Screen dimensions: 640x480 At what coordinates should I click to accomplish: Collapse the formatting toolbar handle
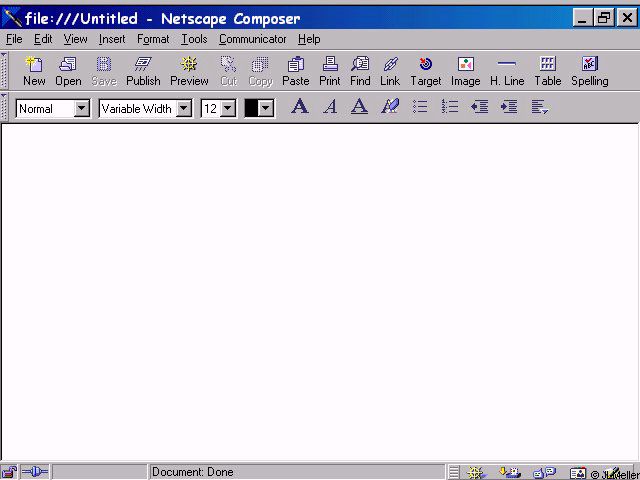coord(4,107)
